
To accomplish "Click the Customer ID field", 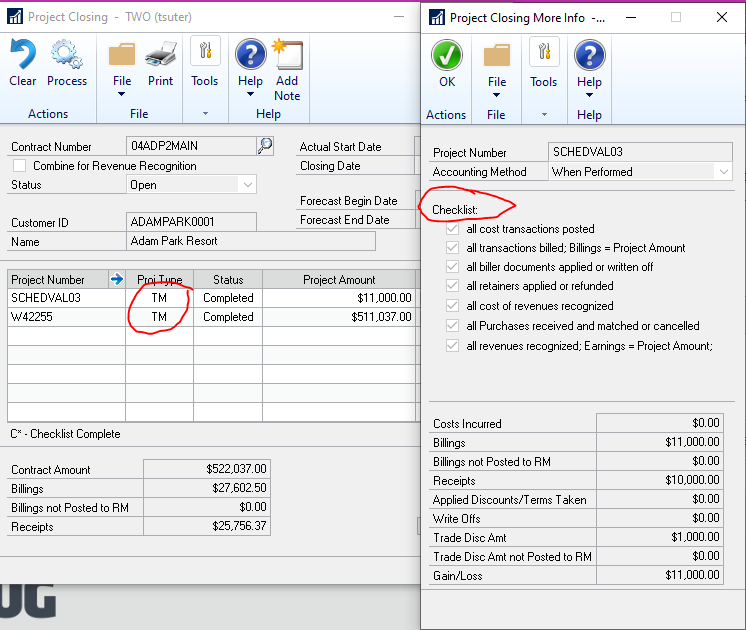I will (x=191, y=222).
